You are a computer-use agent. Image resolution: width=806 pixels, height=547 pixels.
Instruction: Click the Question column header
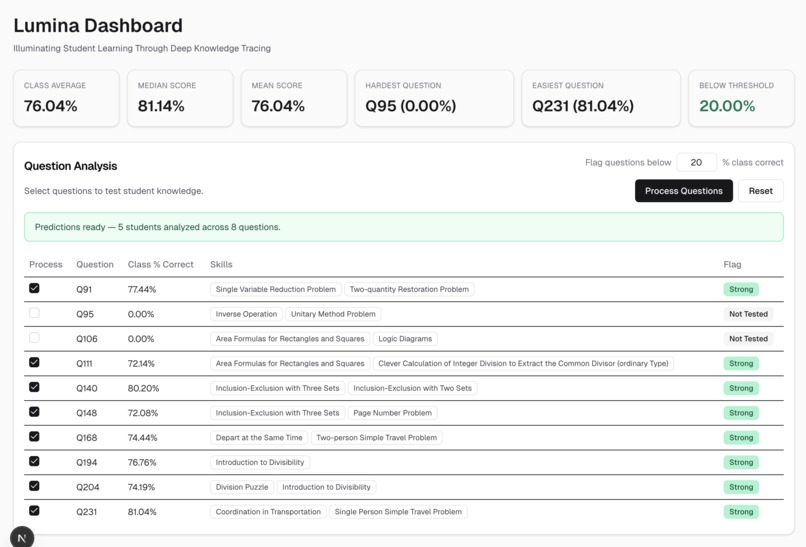click(x=95, y=264)
